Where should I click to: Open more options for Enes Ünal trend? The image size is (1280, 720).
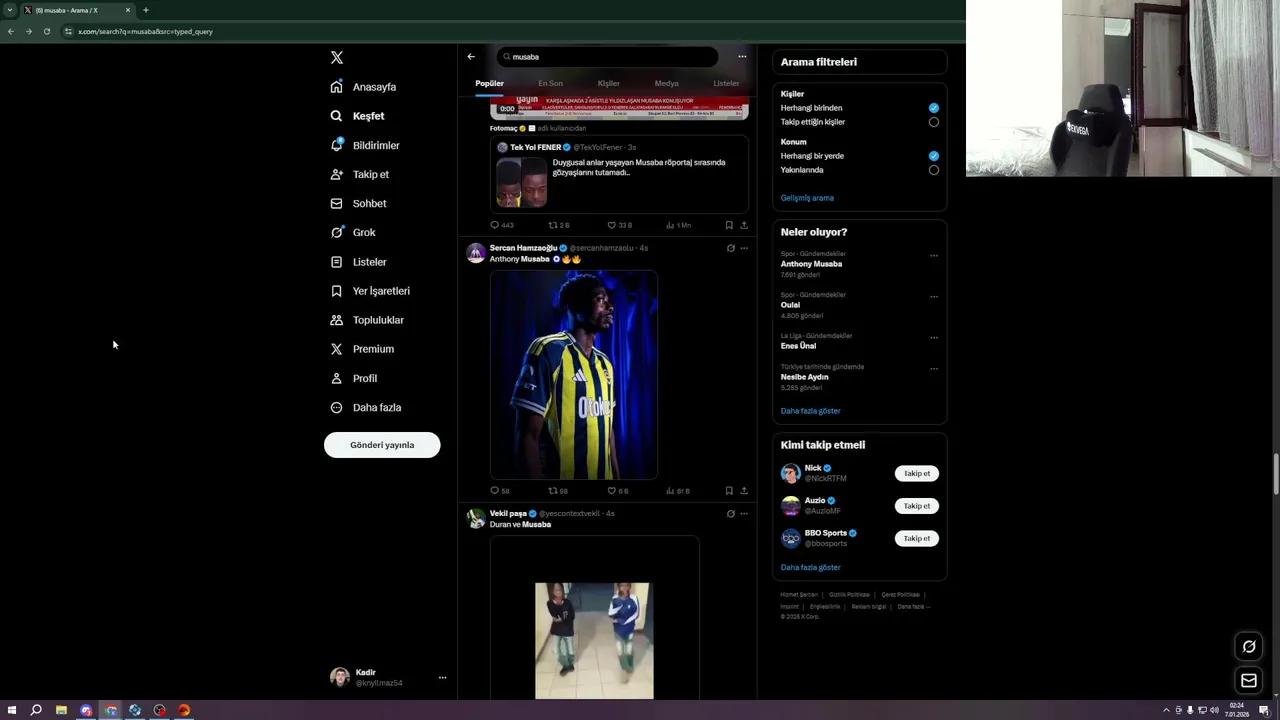(x=934, y=338)
